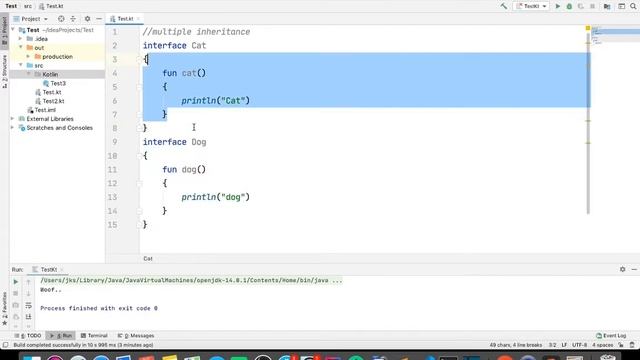Click the println("dog") statement
This screenshot has height=360, width=640.
[216, 197]
